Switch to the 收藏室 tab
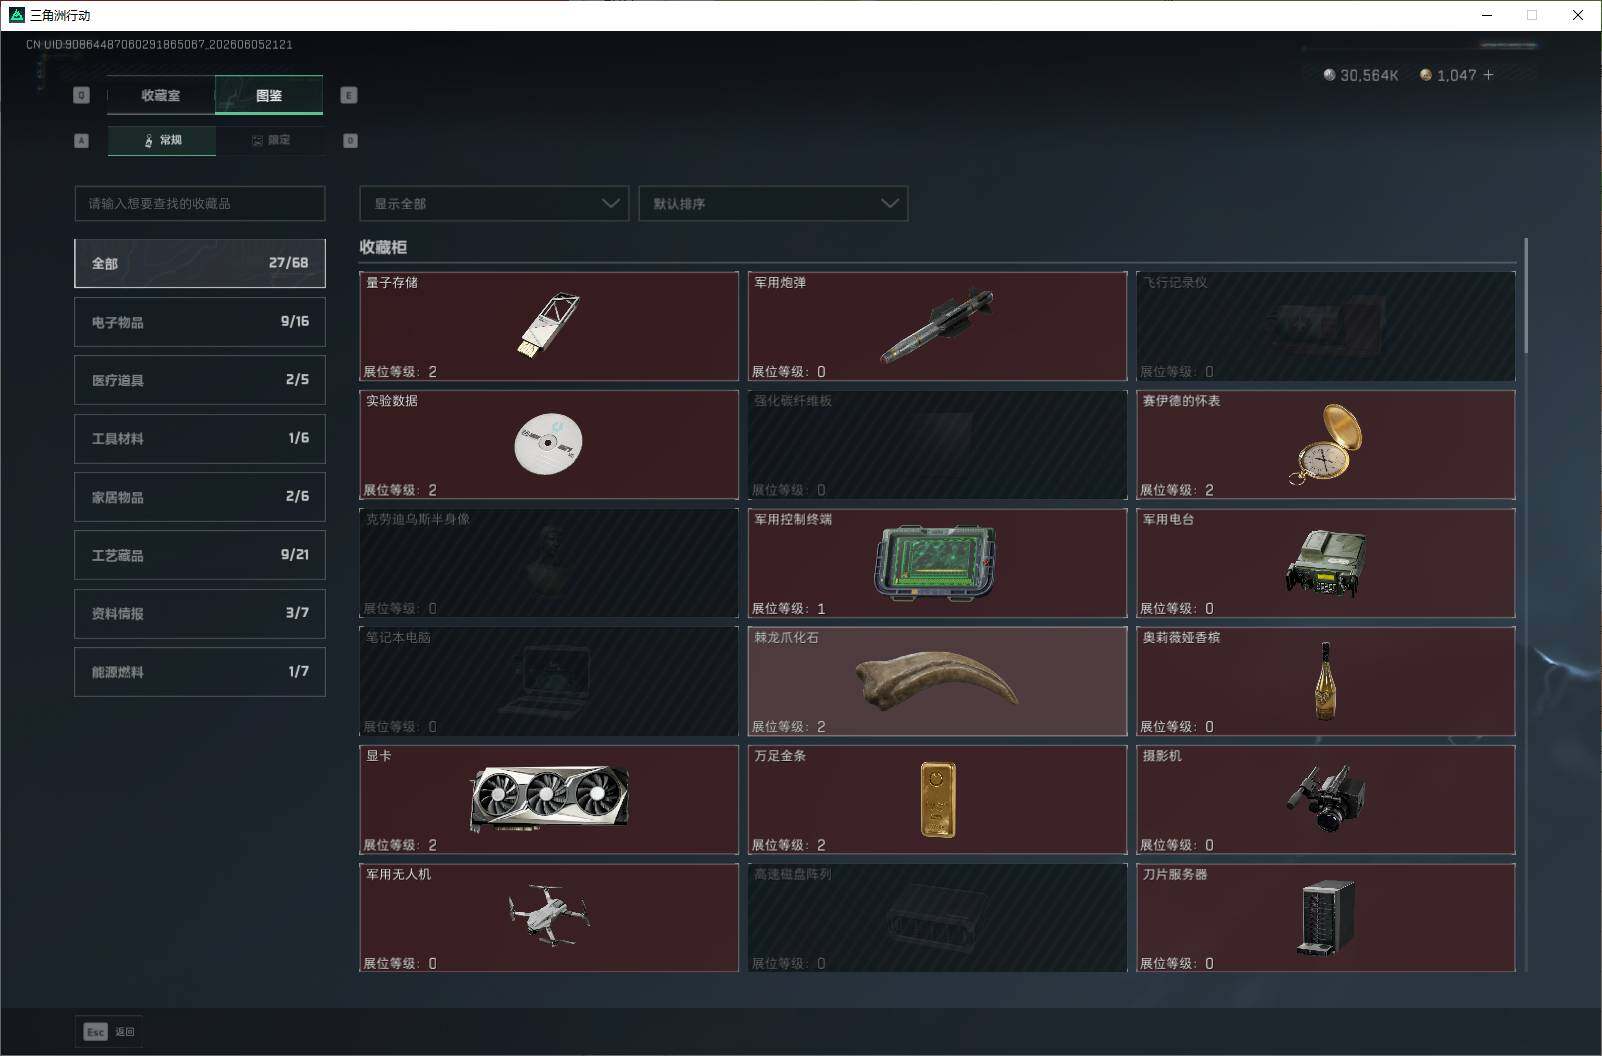The image size is (1602, 1056). coord(161,95)
